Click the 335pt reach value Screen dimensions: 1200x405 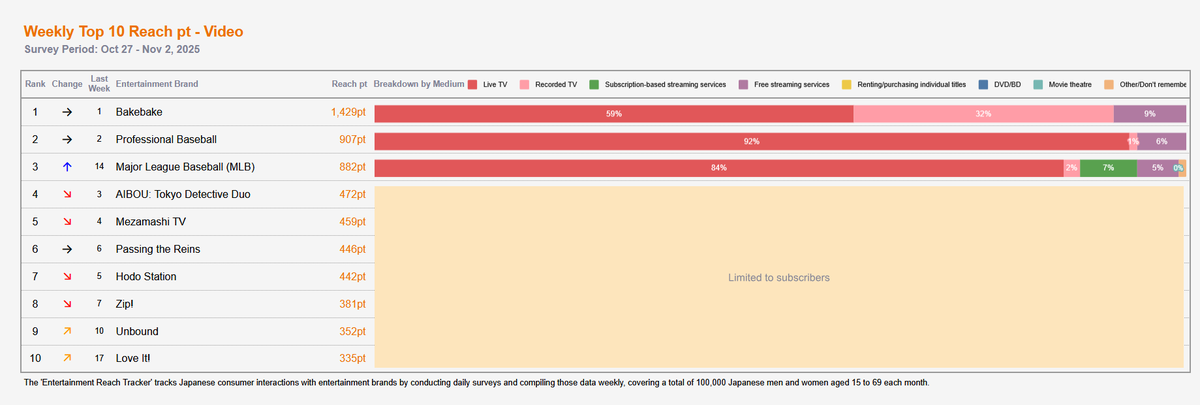pos(352,357)
